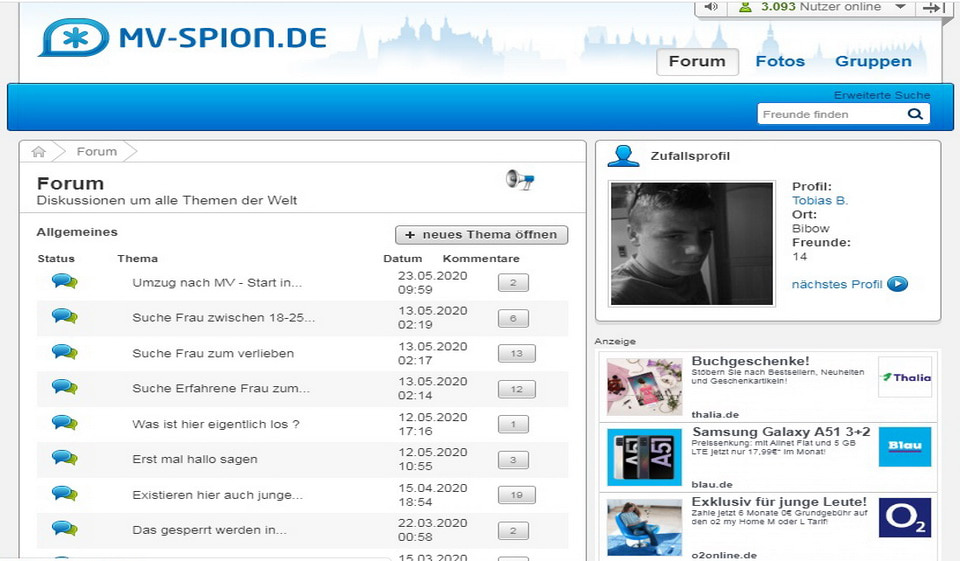Viewport: 960px width, 561px height.
Task: Open Tobias B. profile link
Action: click(819, 200)
